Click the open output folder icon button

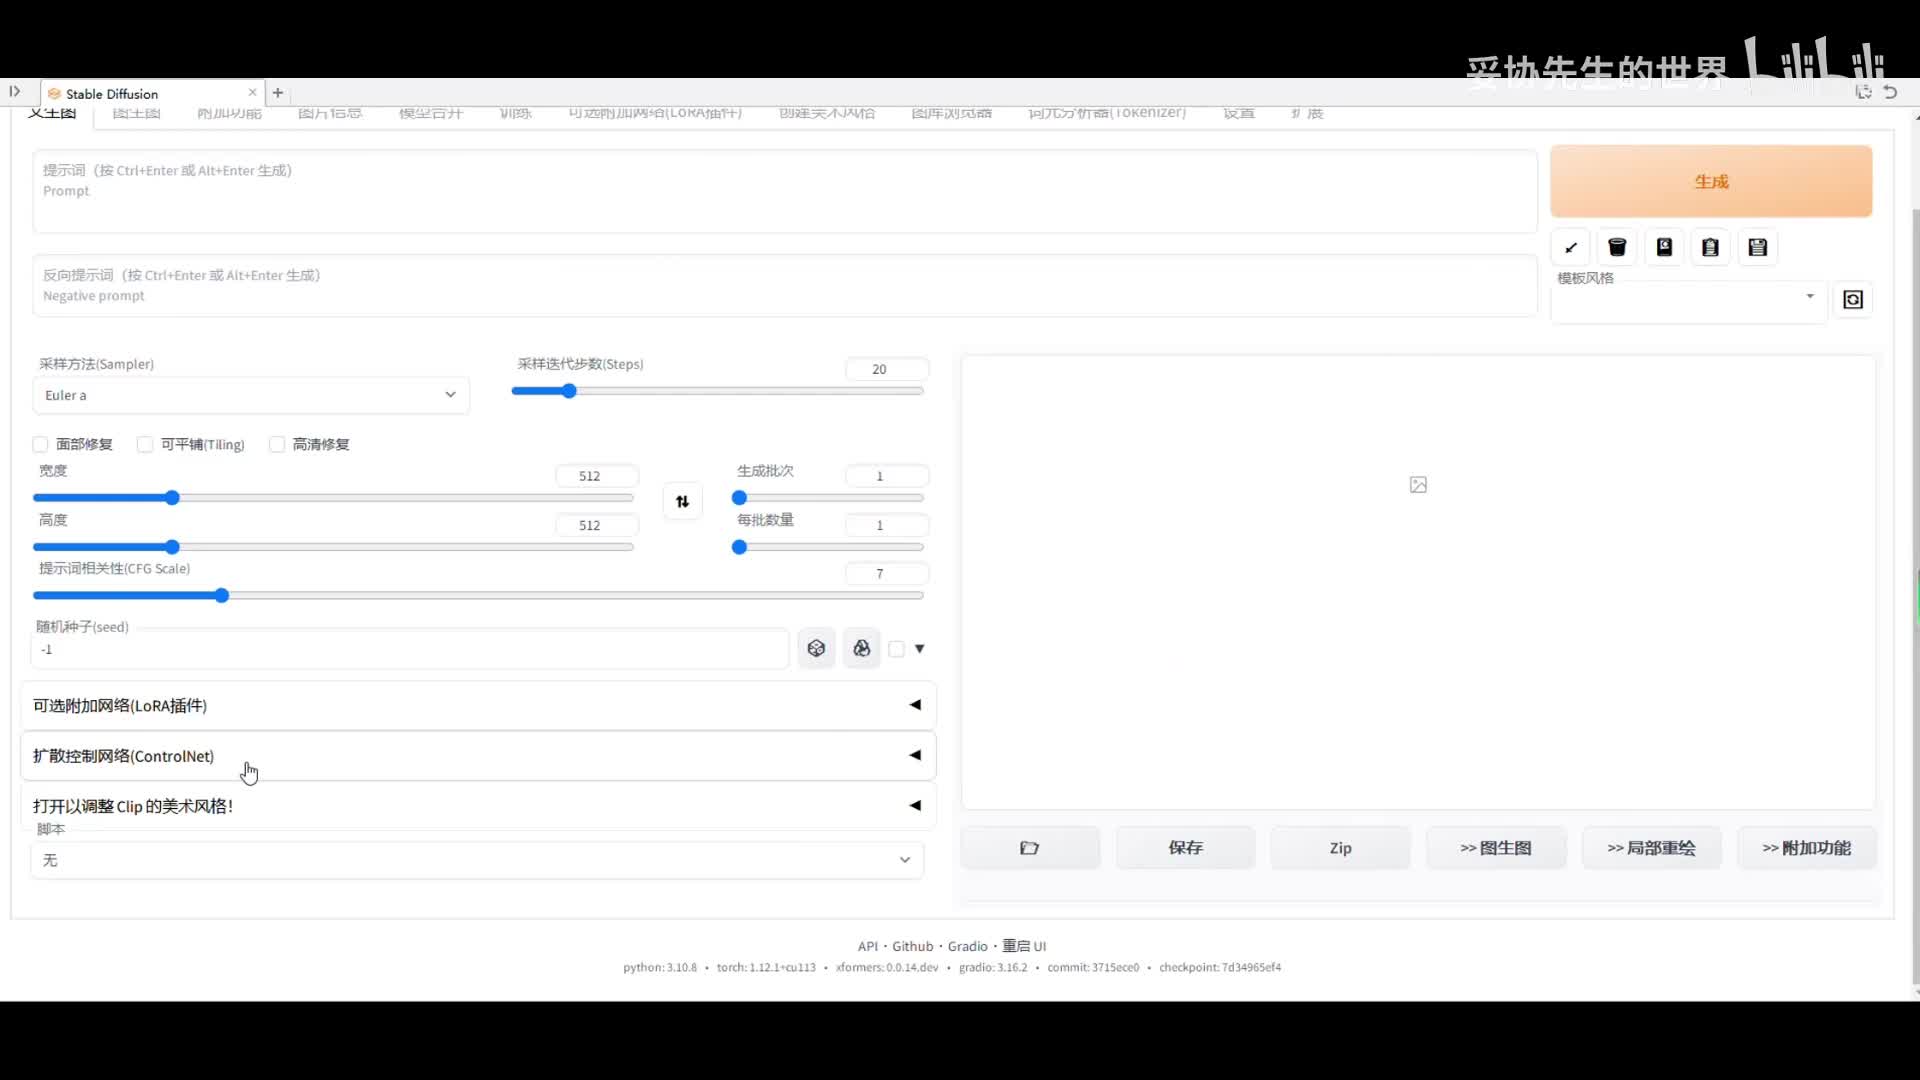[1029, 847]
